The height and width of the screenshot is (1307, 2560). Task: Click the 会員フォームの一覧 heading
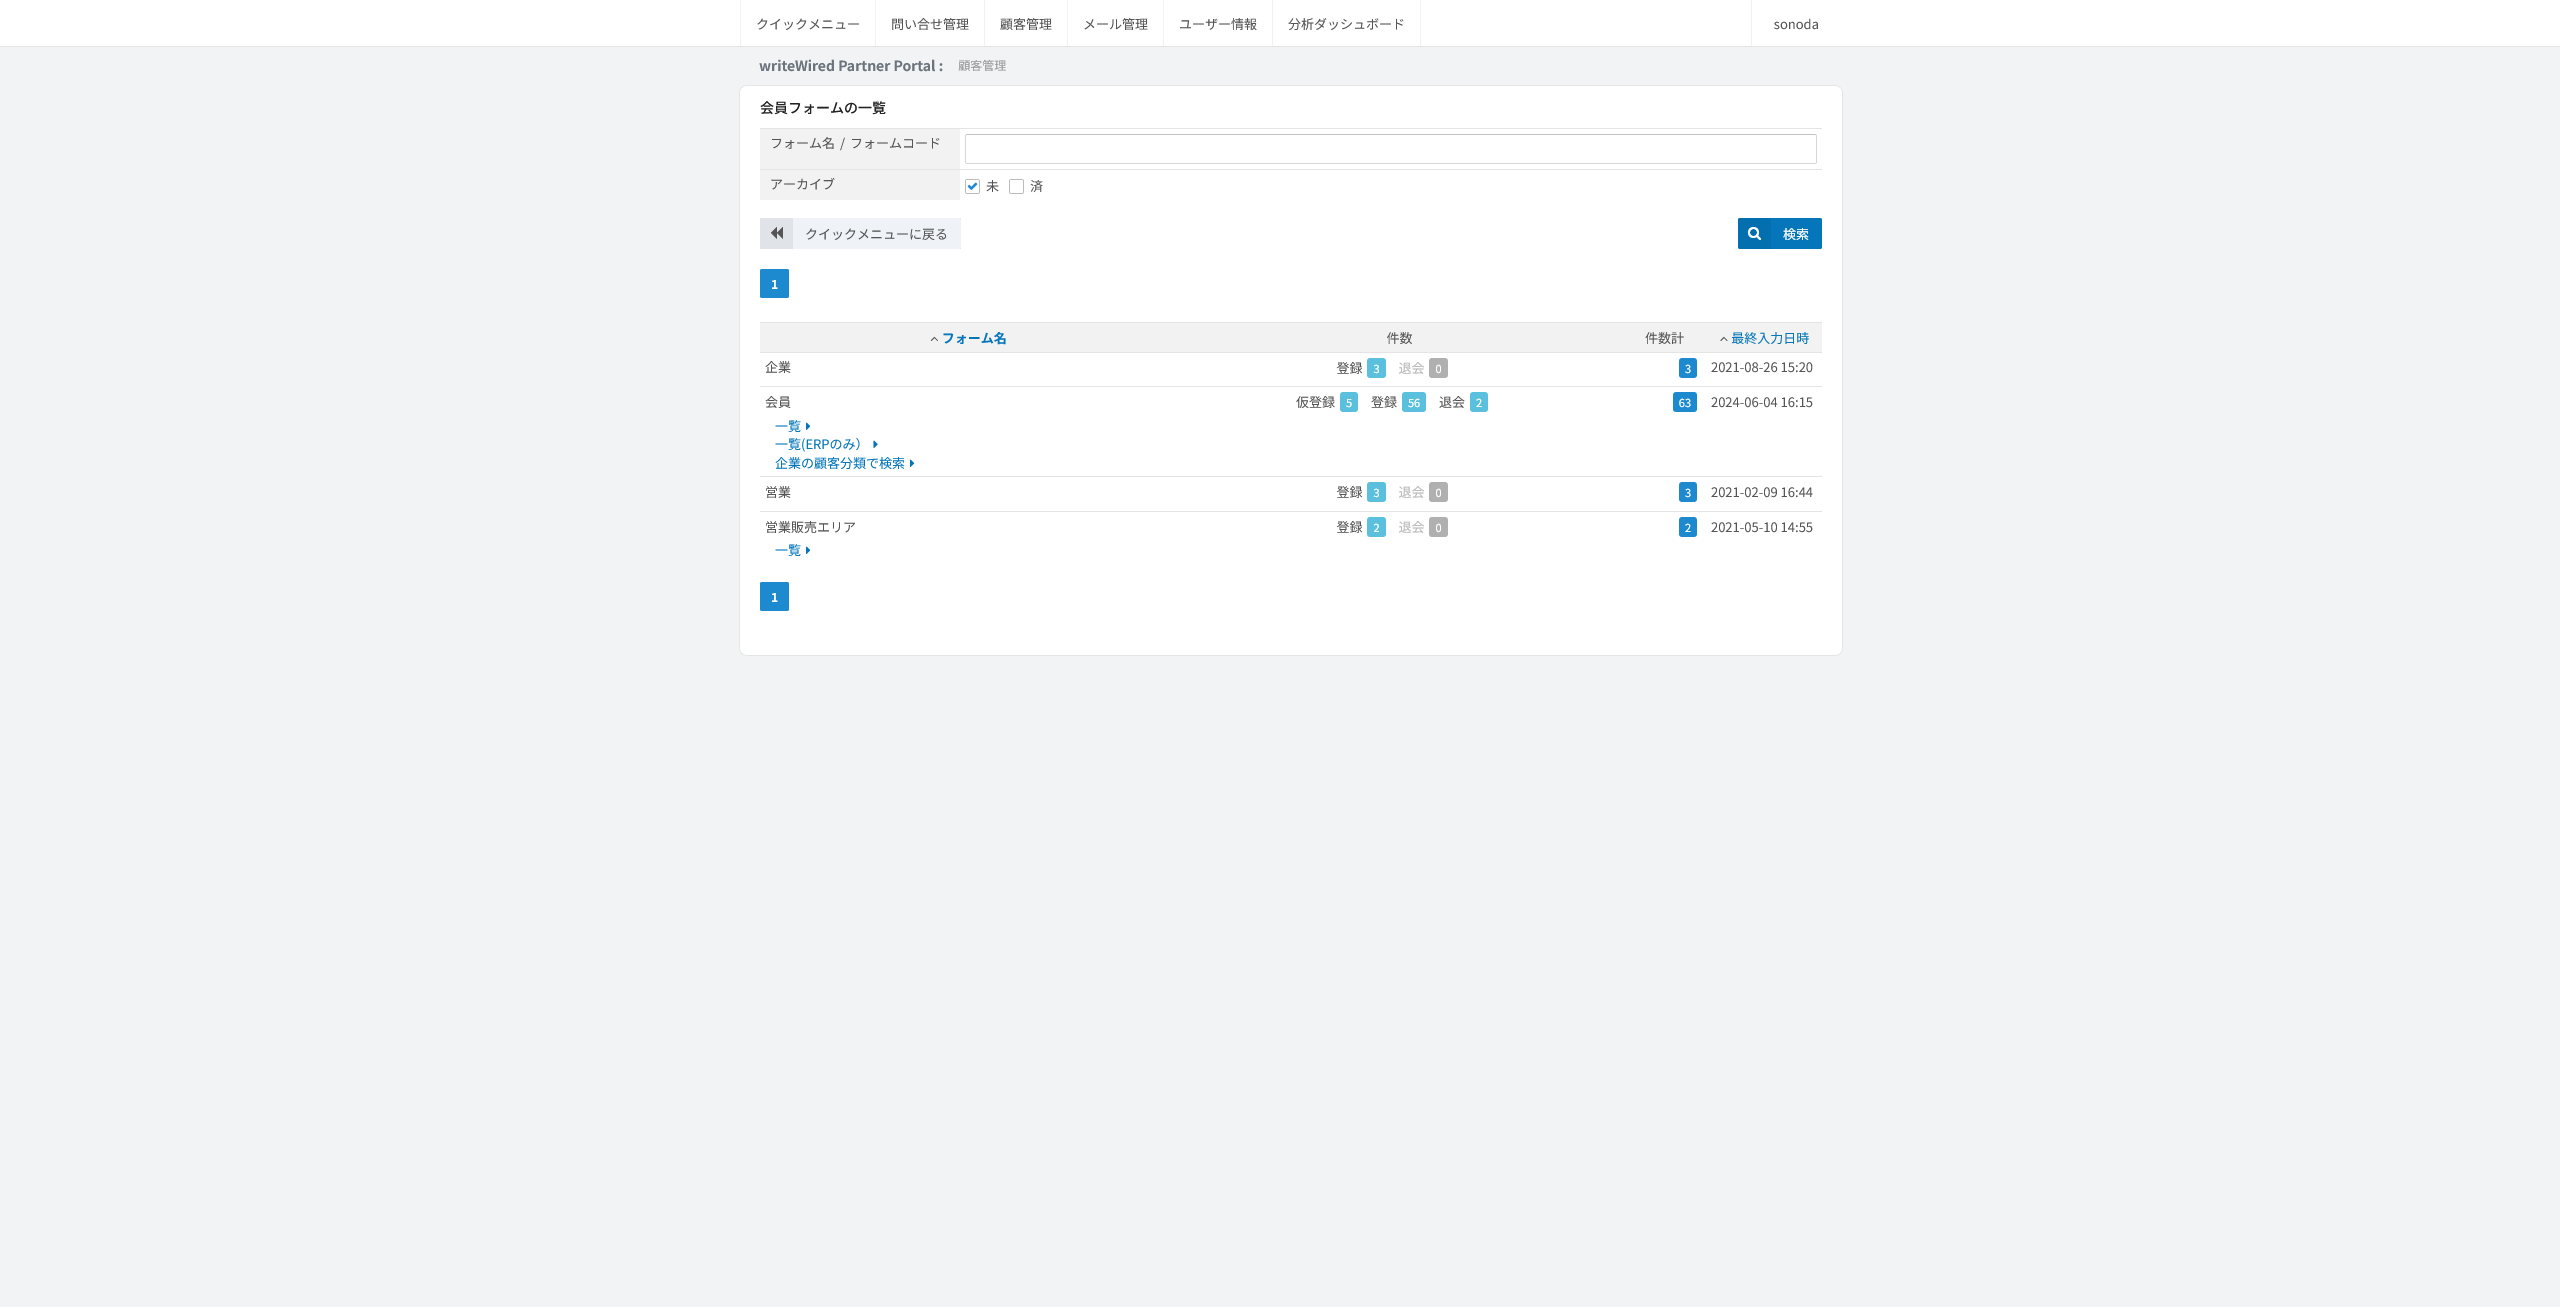[823, 107]
